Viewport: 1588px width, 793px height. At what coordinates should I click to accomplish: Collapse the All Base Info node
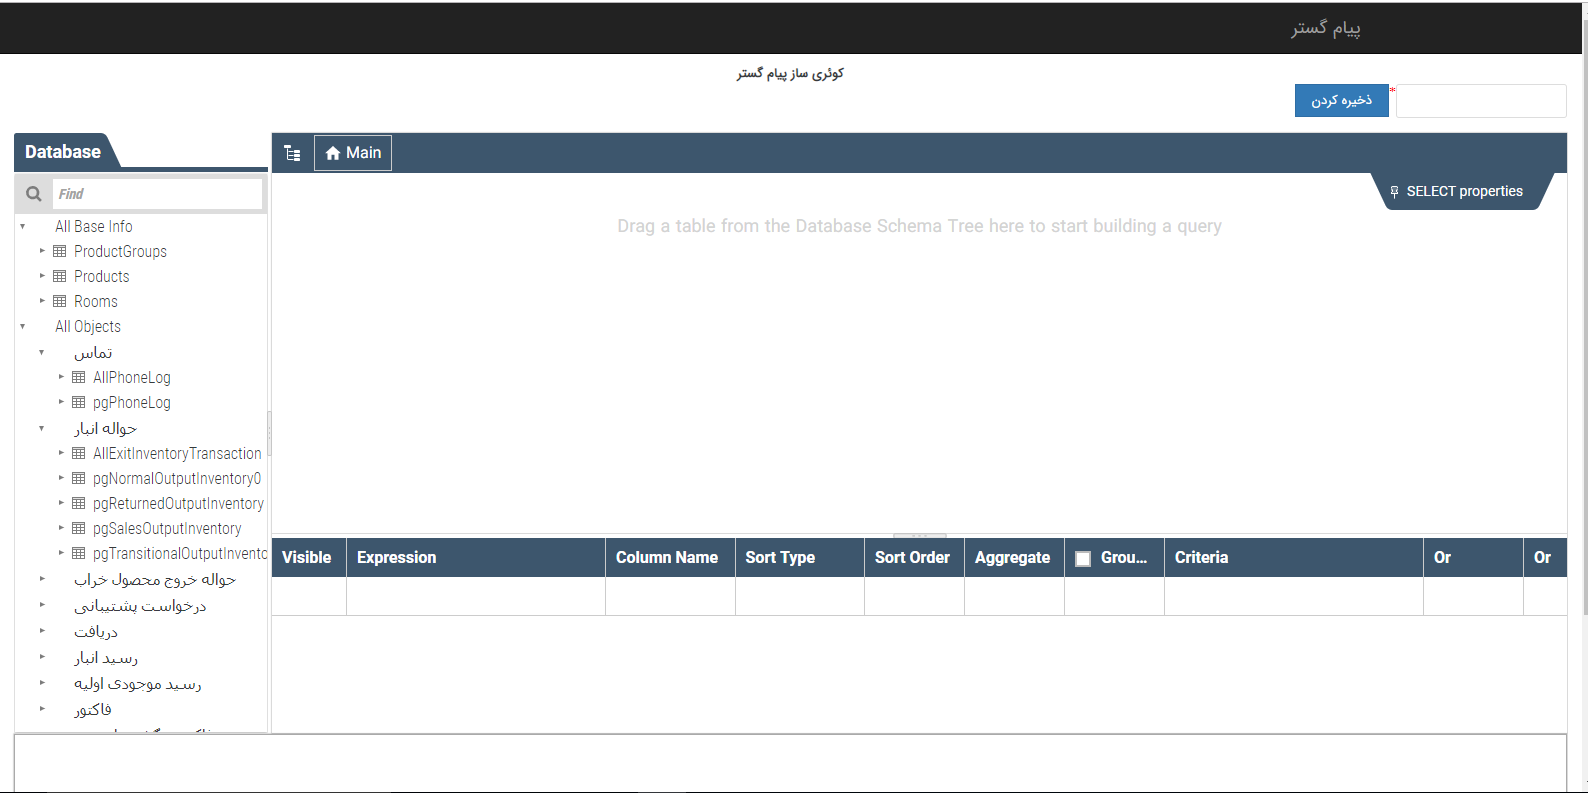pyautogui.click(x=23, y=226)
